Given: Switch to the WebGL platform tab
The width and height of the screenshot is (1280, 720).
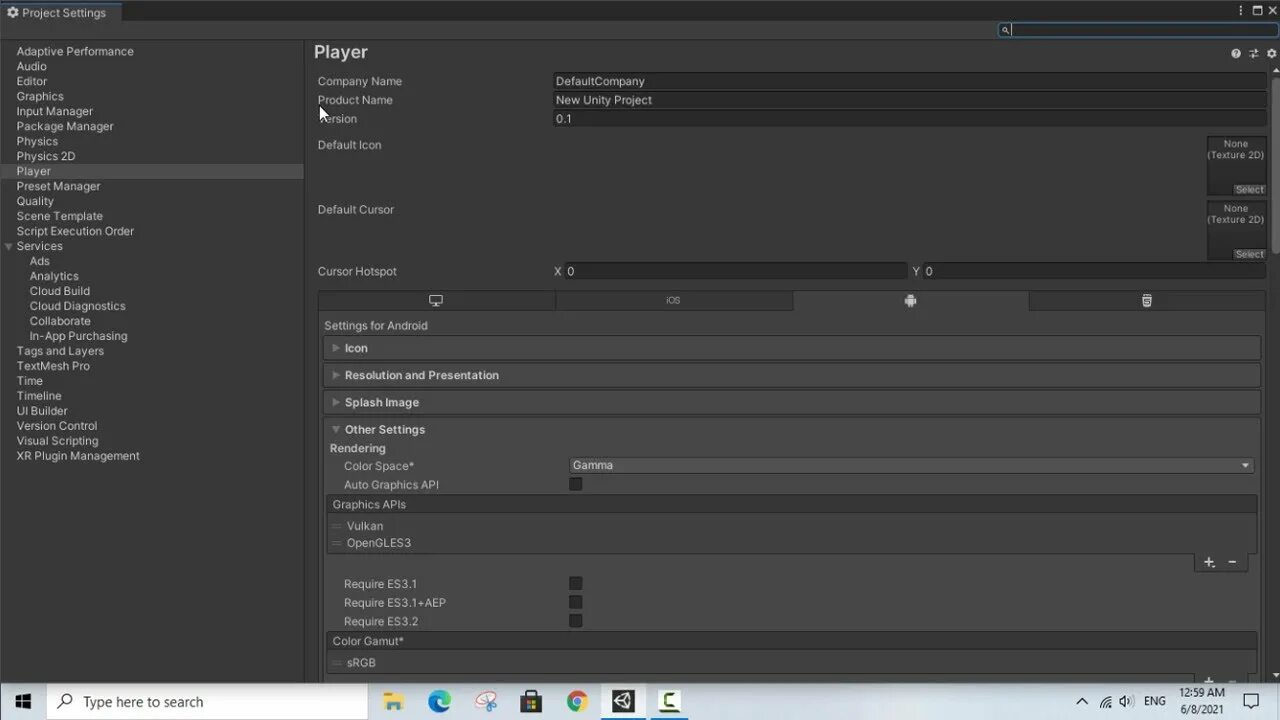Looking at the screenshot, I should [x=1147, y=300].
